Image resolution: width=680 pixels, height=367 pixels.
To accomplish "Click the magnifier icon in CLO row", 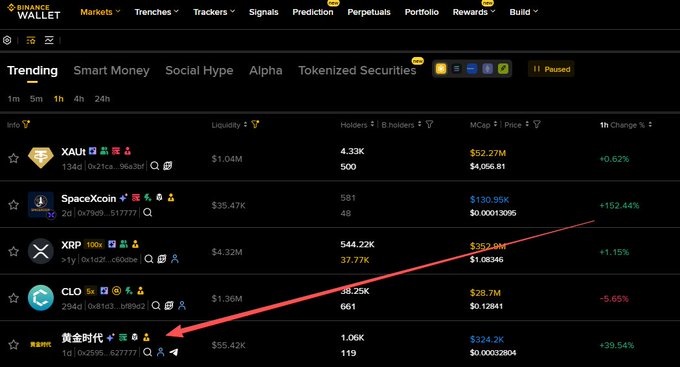I will [156, 305].
